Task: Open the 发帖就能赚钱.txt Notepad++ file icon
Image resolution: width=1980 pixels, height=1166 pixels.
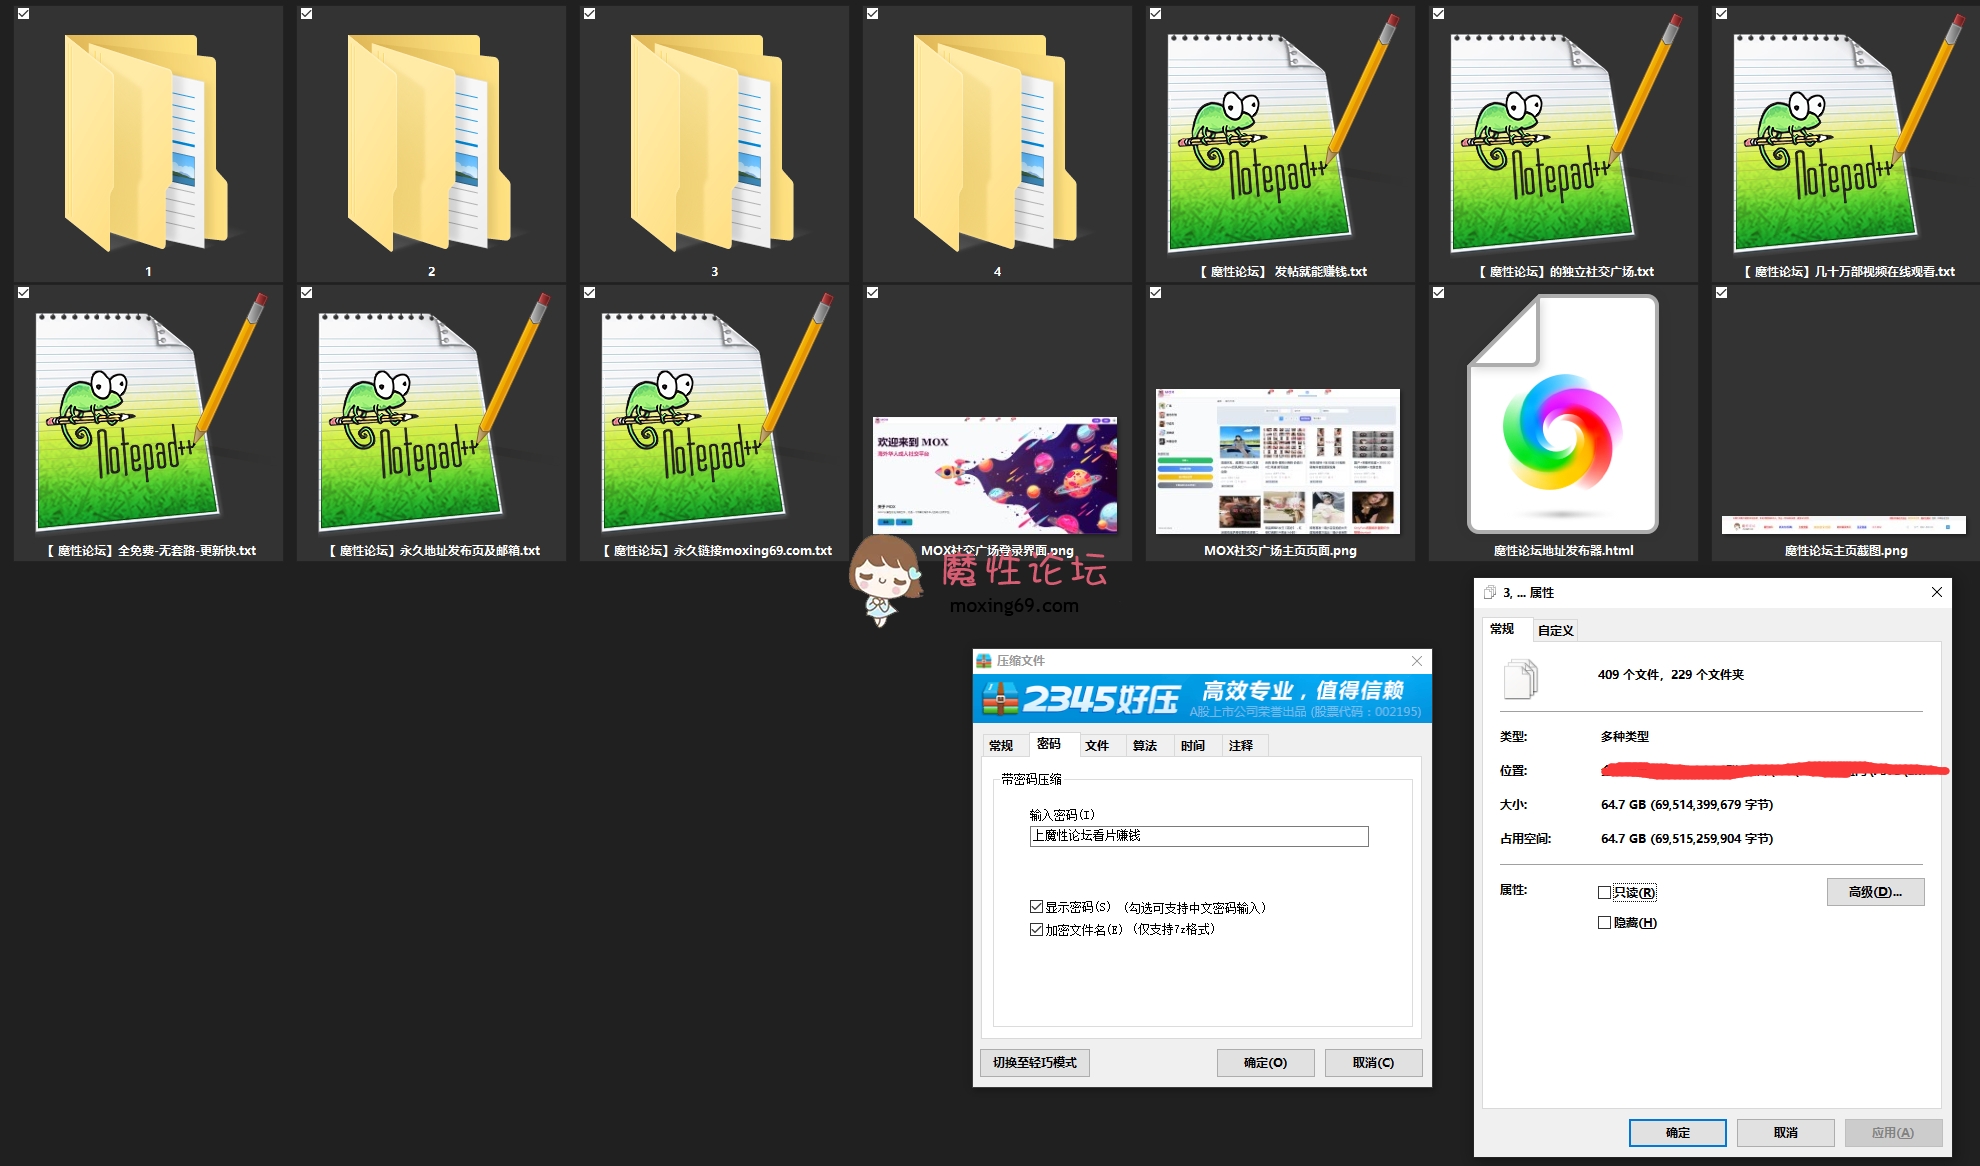Action: [1282, 135]
